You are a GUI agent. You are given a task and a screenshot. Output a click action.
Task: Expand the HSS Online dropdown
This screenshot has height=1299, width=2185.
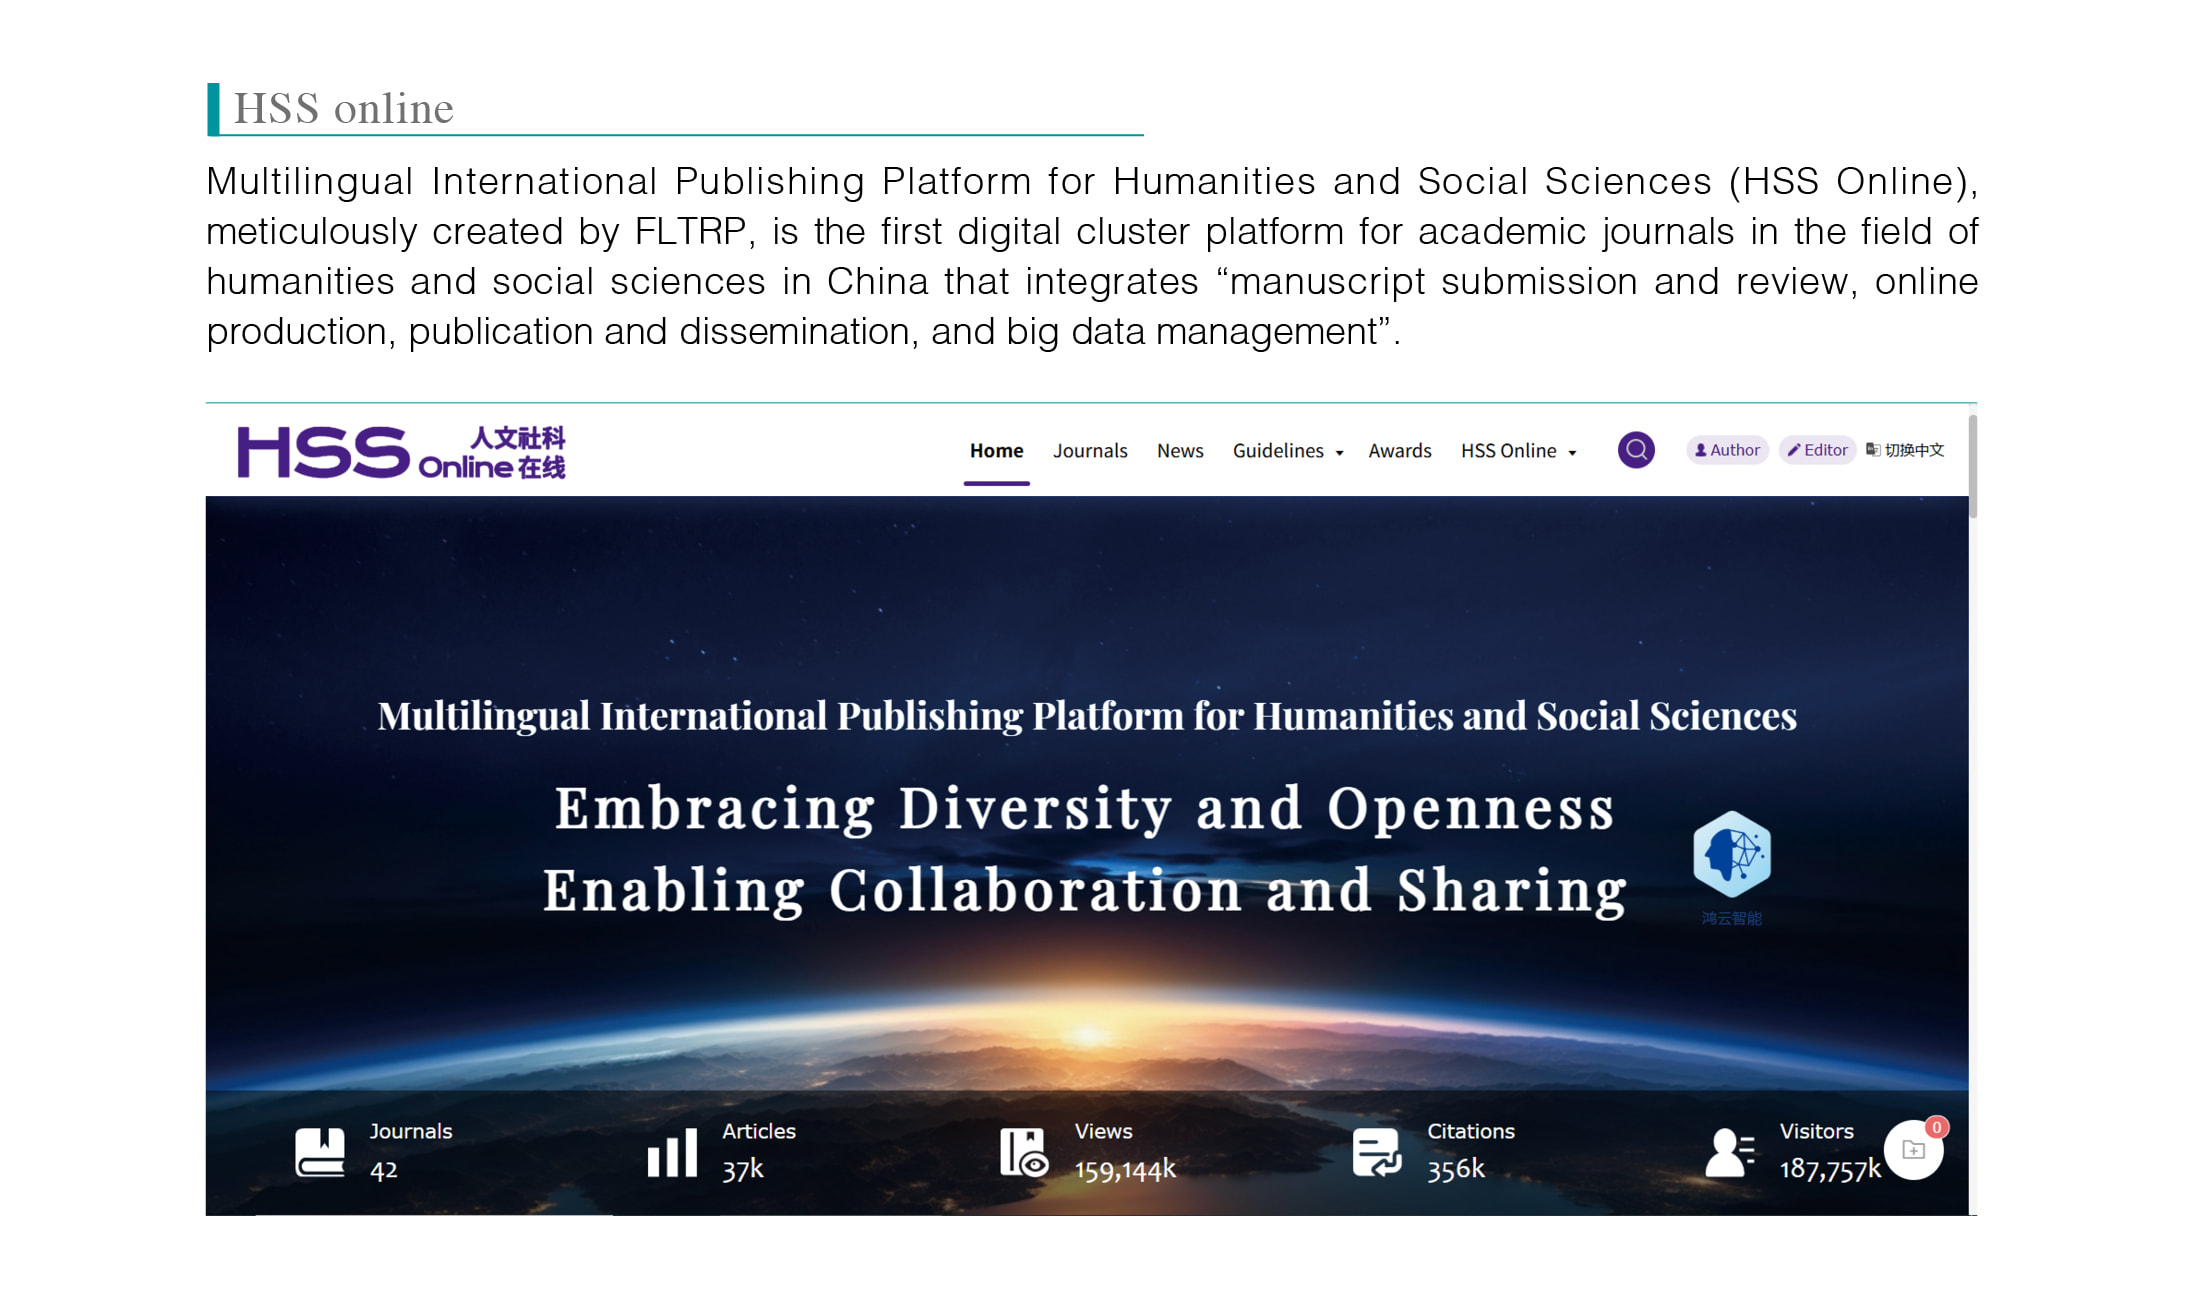[1519, 451]
